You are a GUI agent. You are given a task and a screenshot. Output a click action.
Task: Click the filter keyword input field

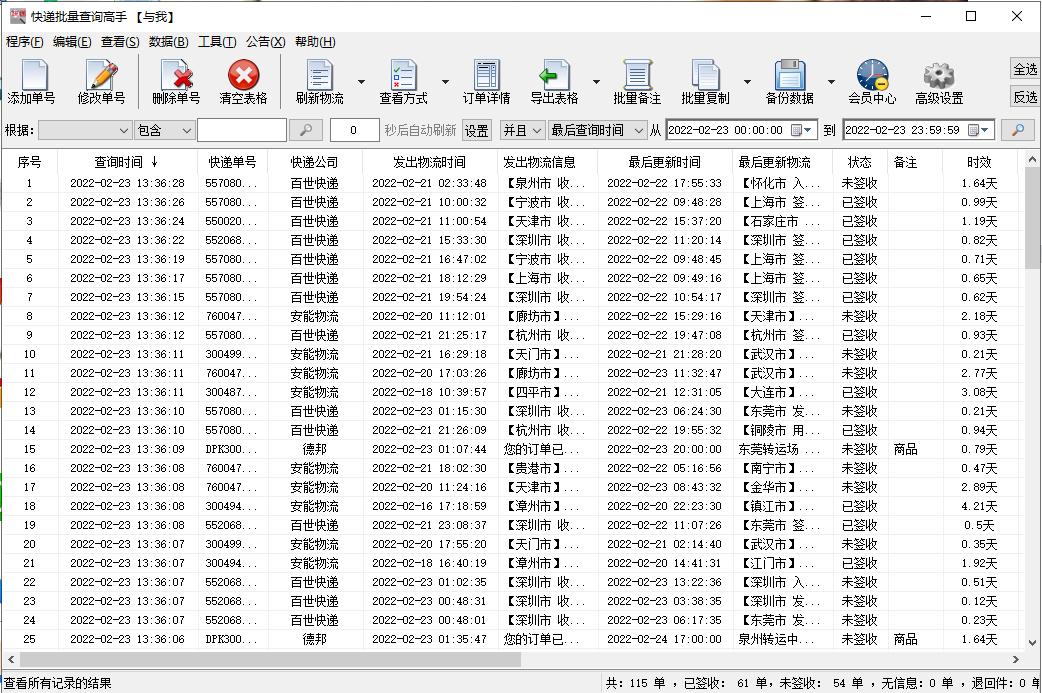(x=240, y=129)
